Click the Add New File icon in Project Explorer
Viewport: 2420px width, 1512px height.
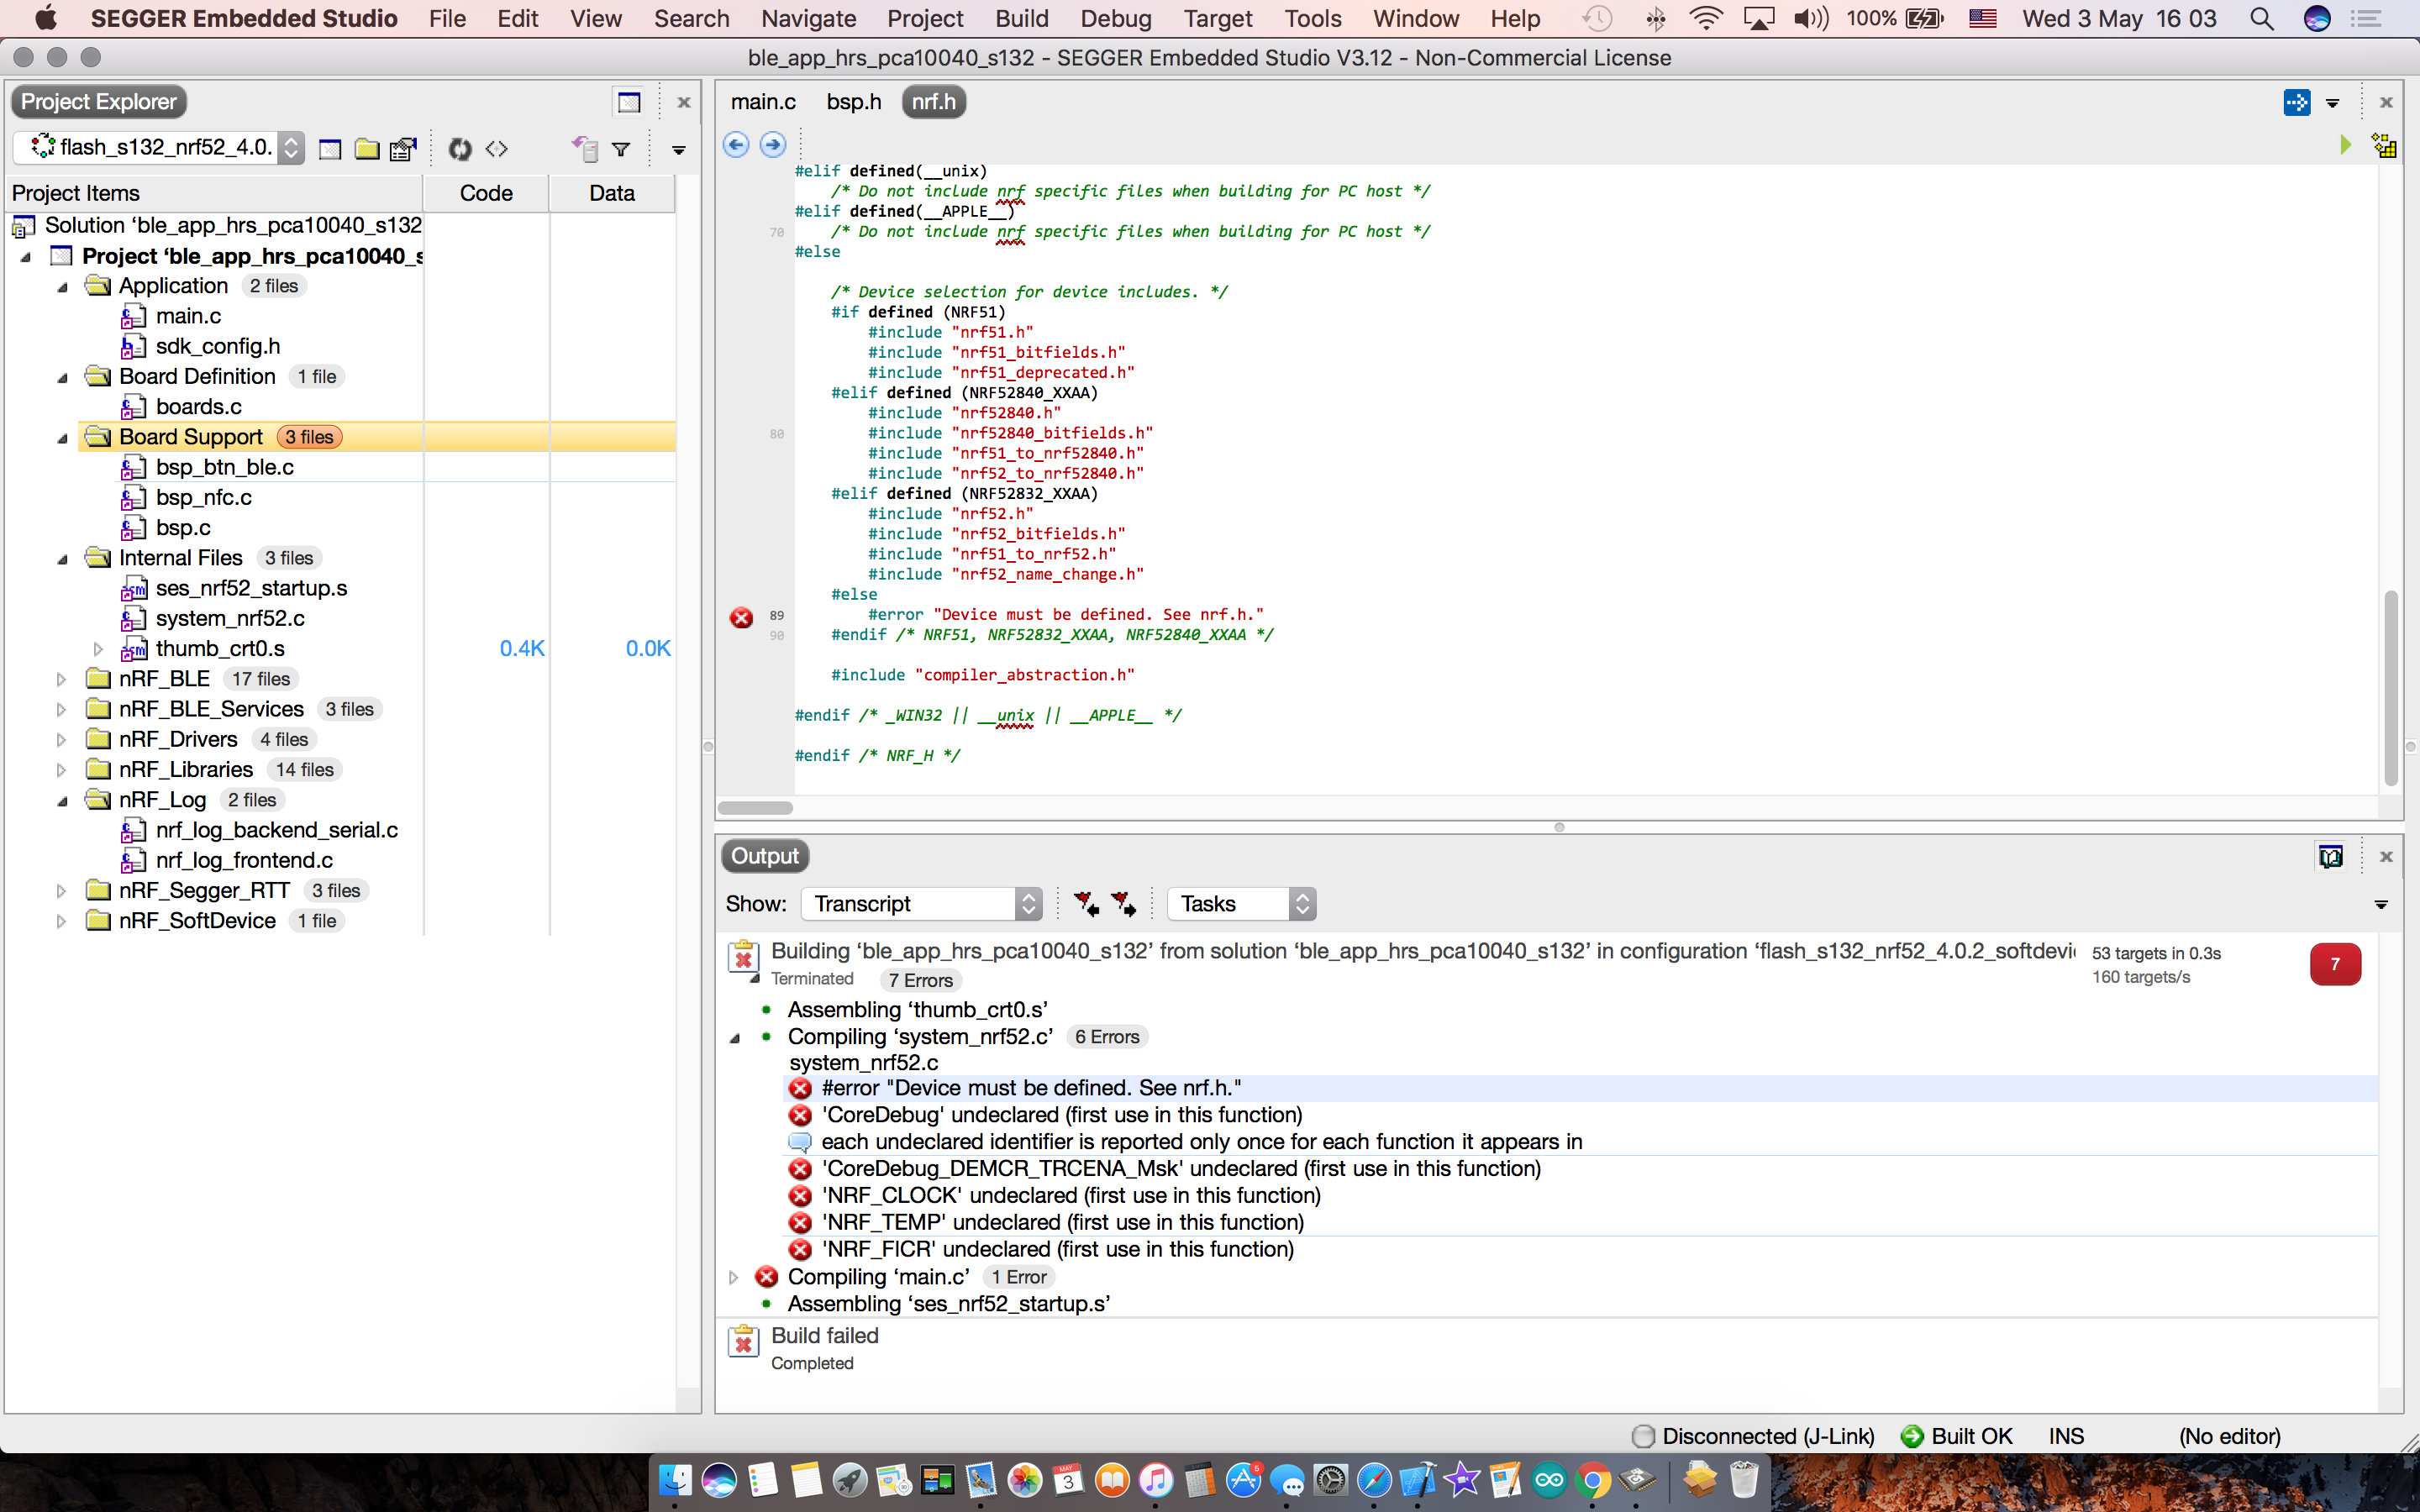pyautogui.click(x=330, y=149)
